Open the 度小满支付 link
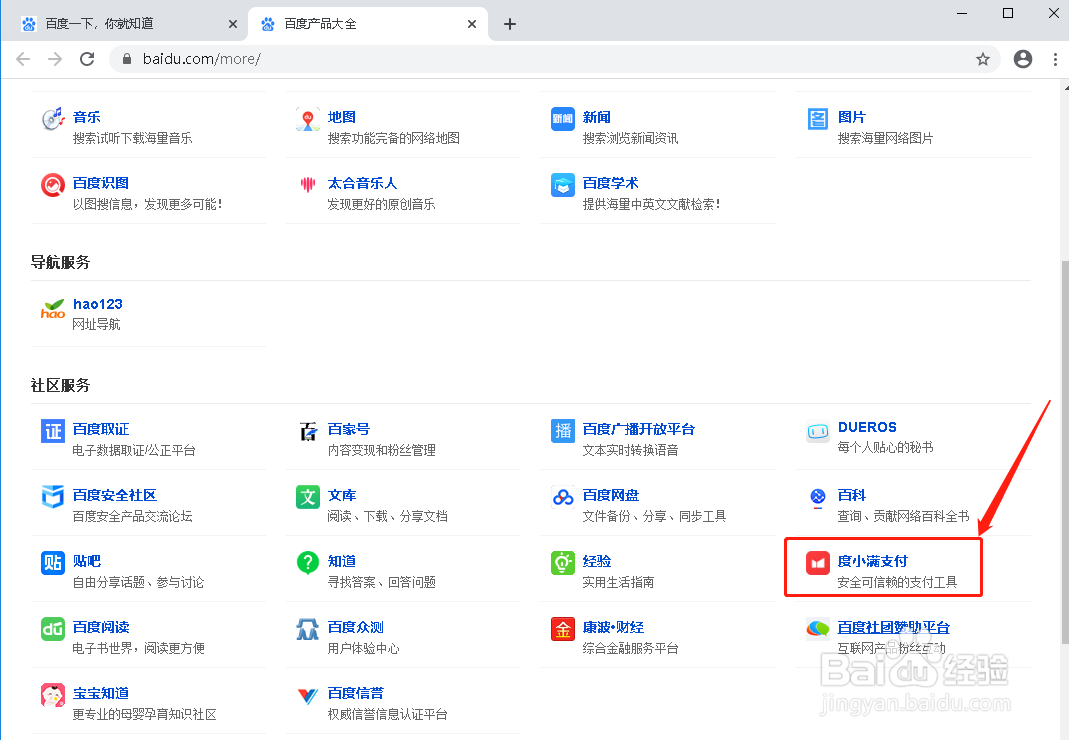The height and width of the screenshot is (740, 1069). pos(873,561)
